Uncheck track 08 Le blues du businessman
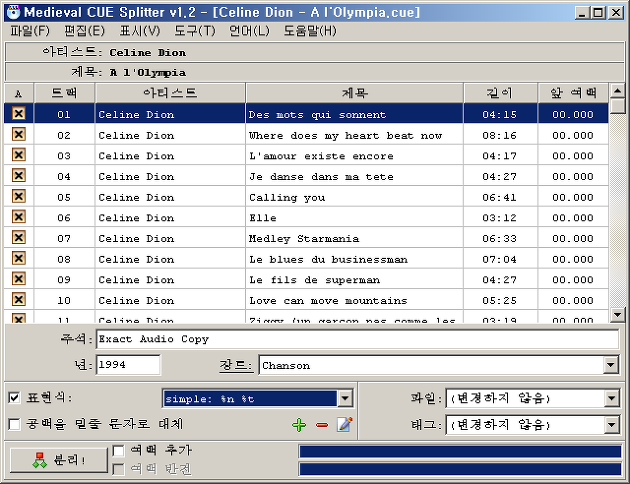 click(x=18, y=258)
